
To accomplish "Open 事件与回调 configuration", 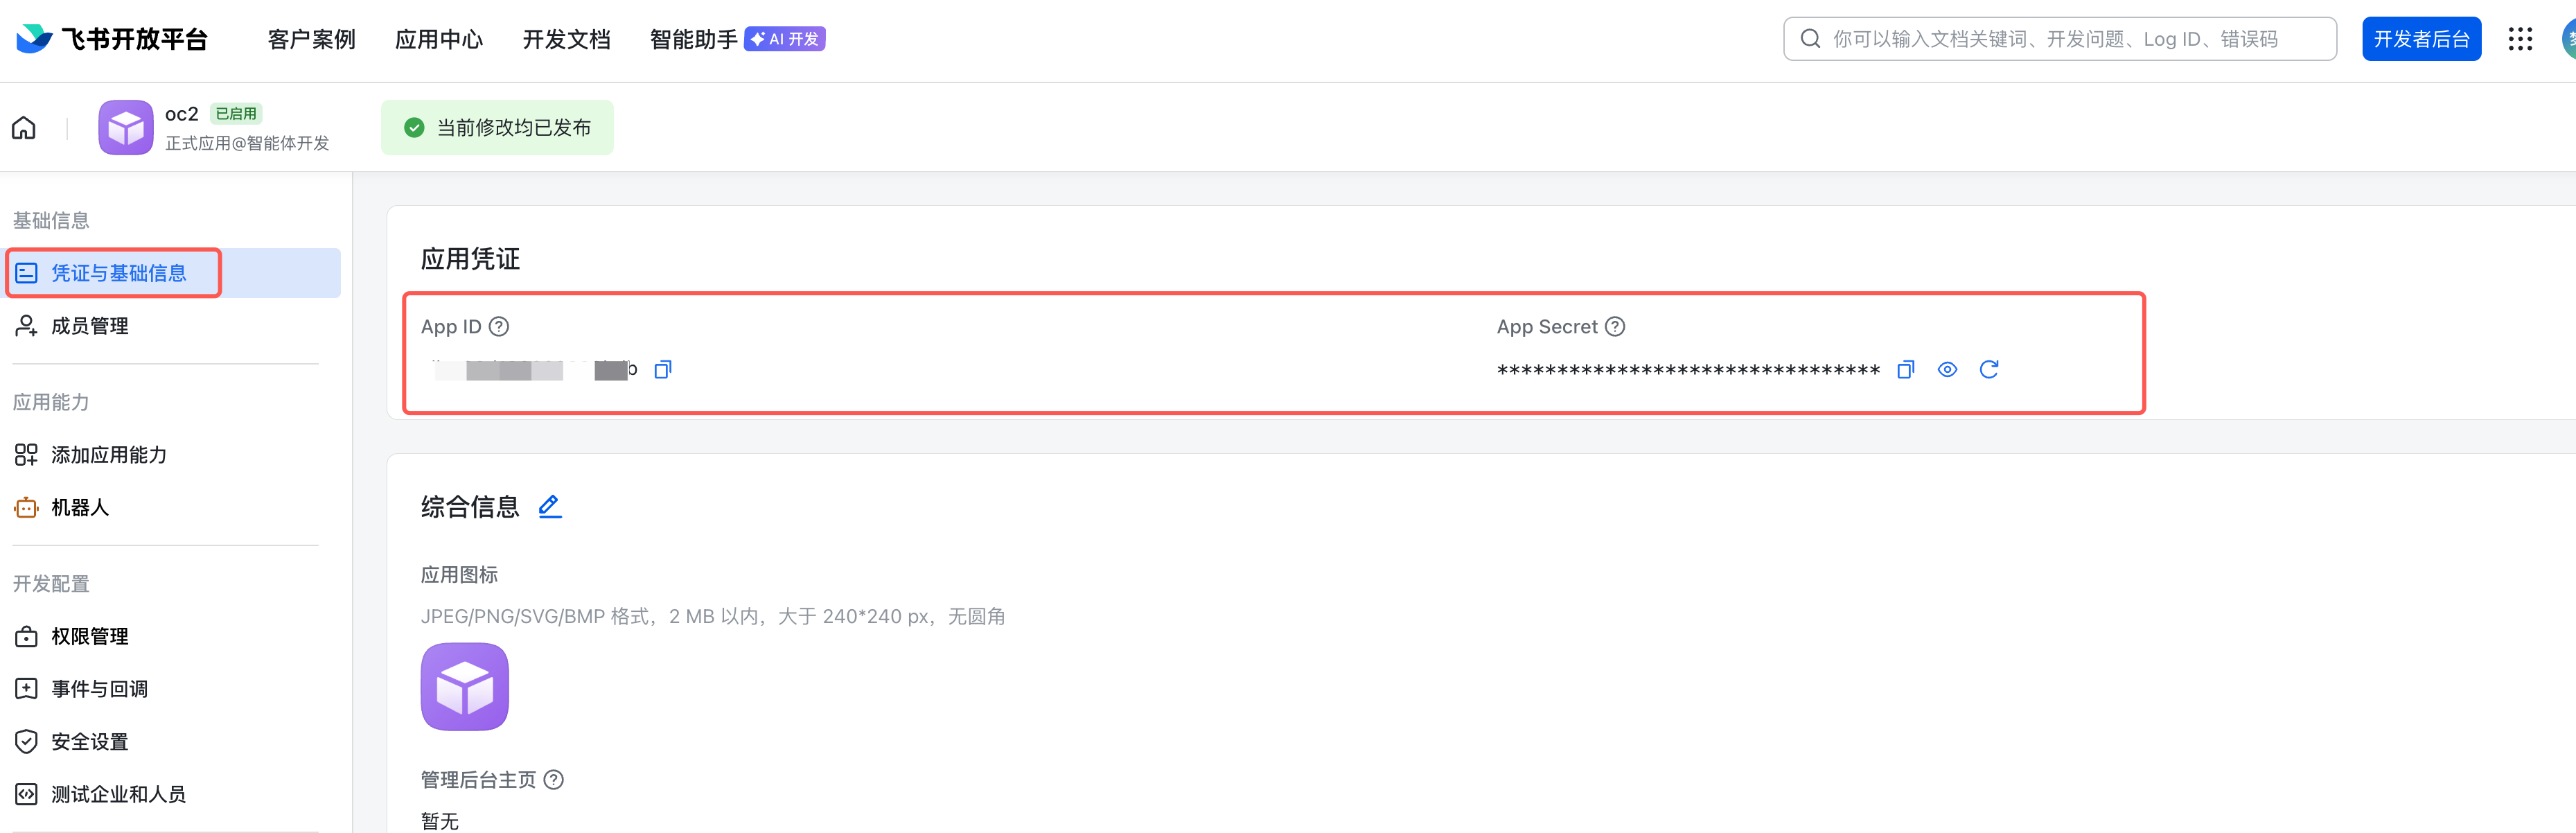I will tap(99, 689).
